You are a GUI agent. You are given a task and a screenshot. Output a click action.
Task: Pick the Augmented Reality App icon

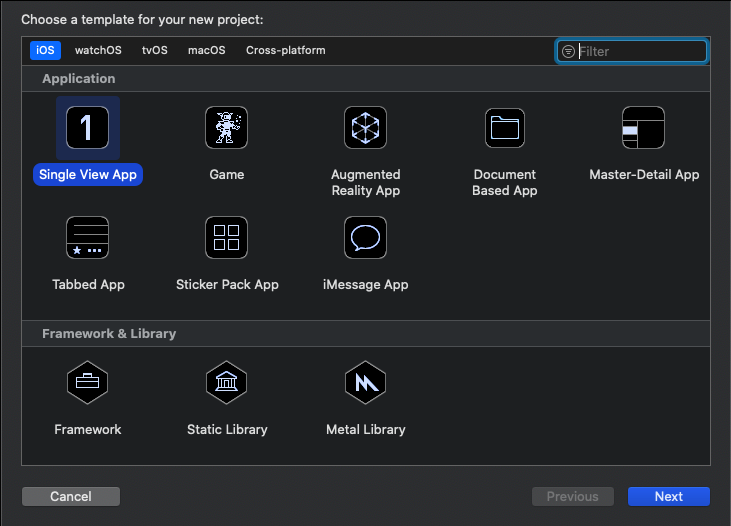coord(366,127)
